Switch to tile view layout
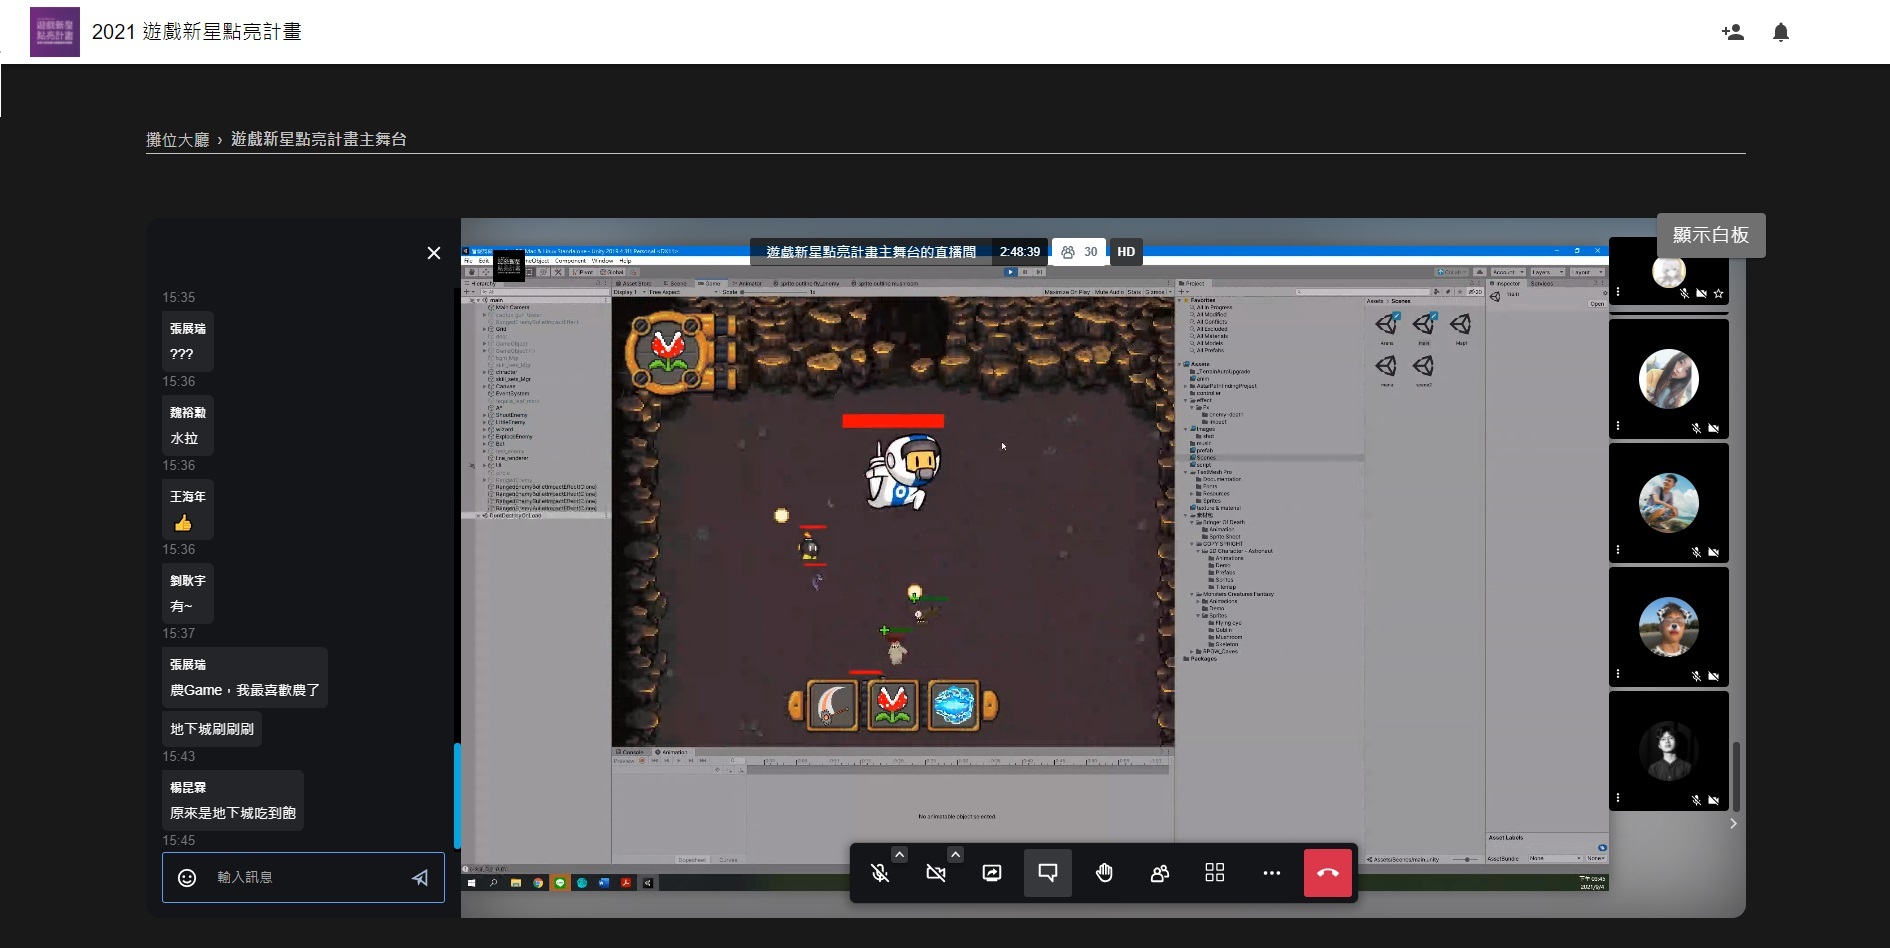Screen dimensions: 1890x948 point(1215,873)
